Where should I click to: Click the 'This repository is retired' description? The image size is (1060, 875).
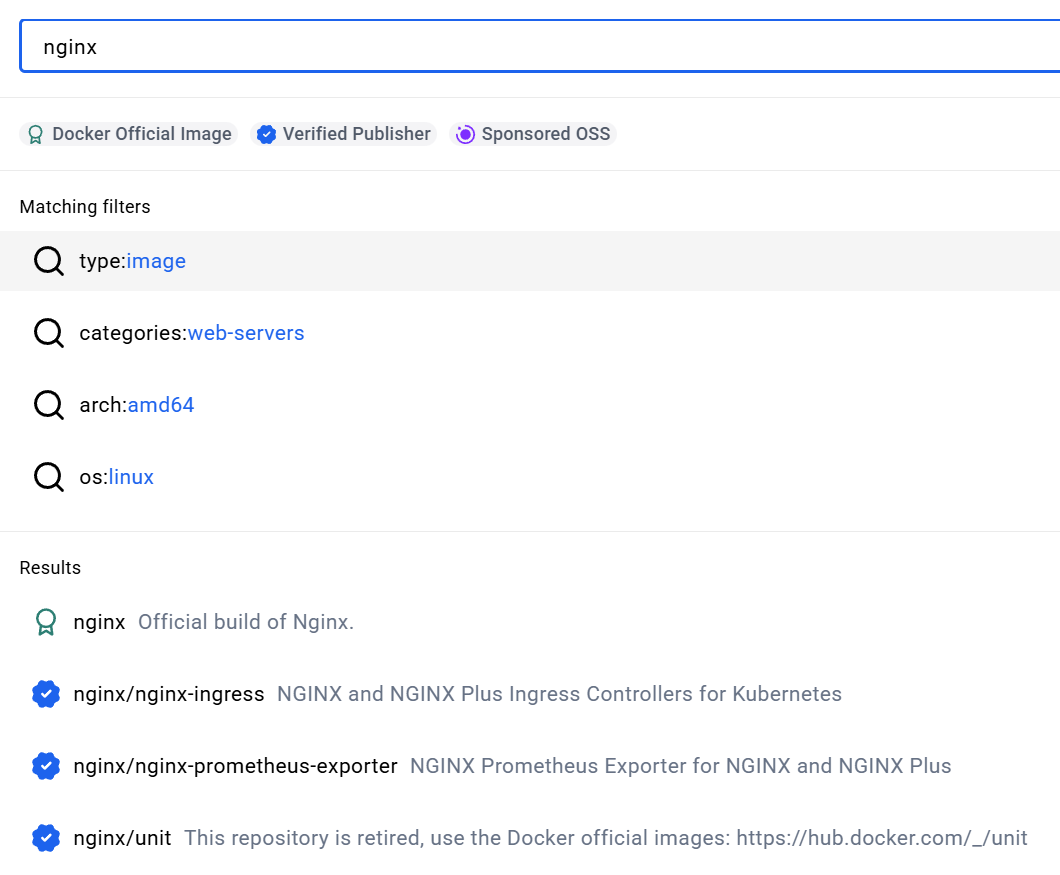(606, 838)
